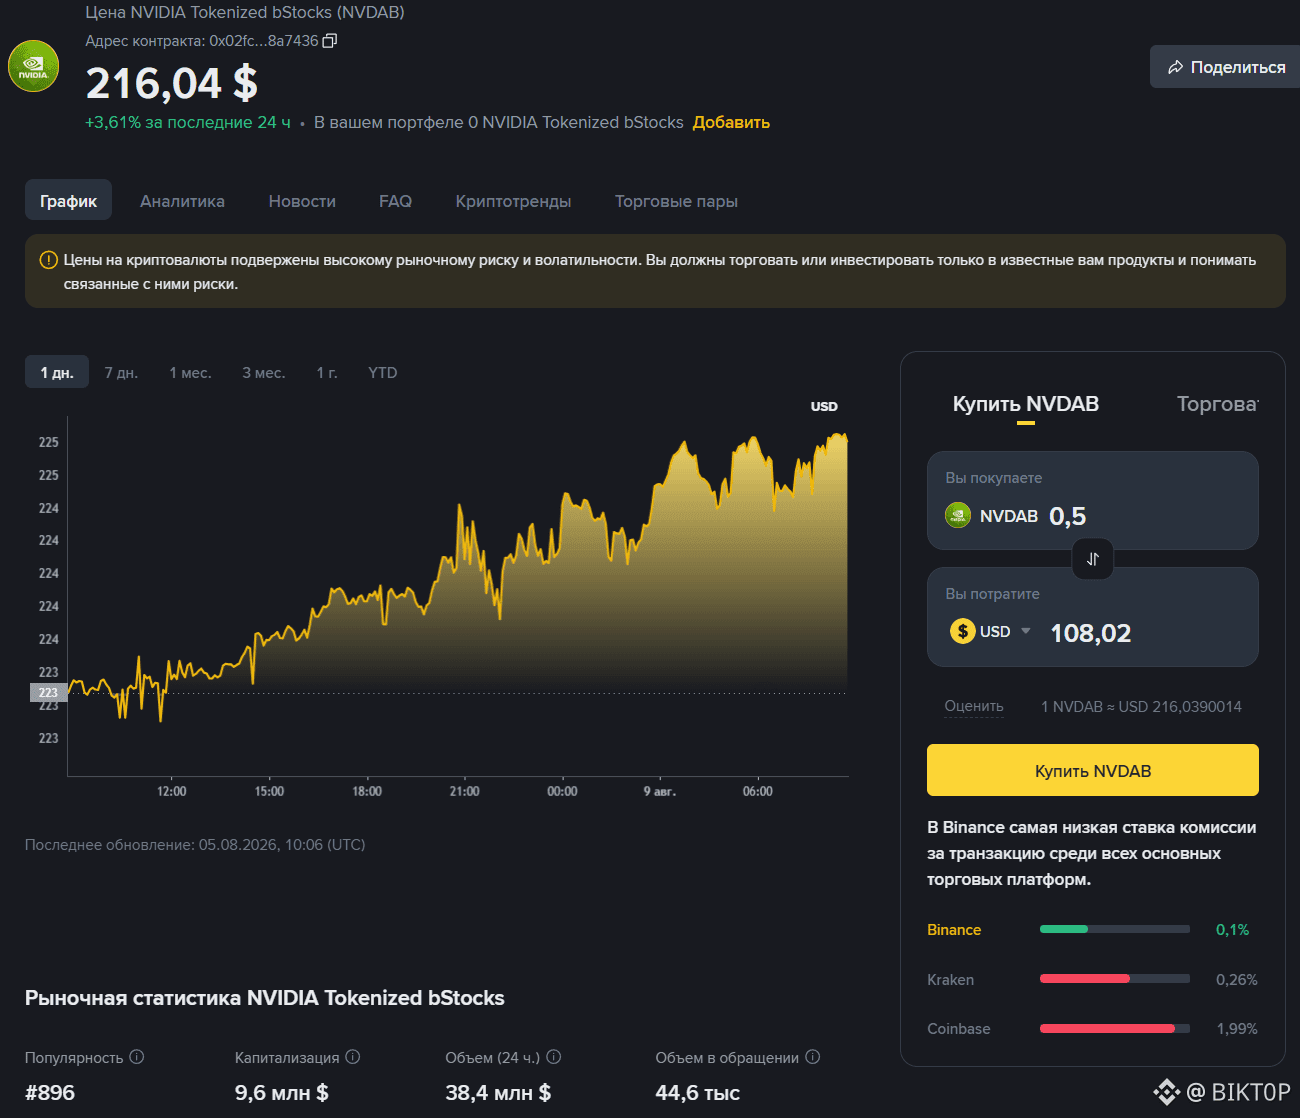
Task: Share the page with Поделиться button
Action: pos(1225,67)
